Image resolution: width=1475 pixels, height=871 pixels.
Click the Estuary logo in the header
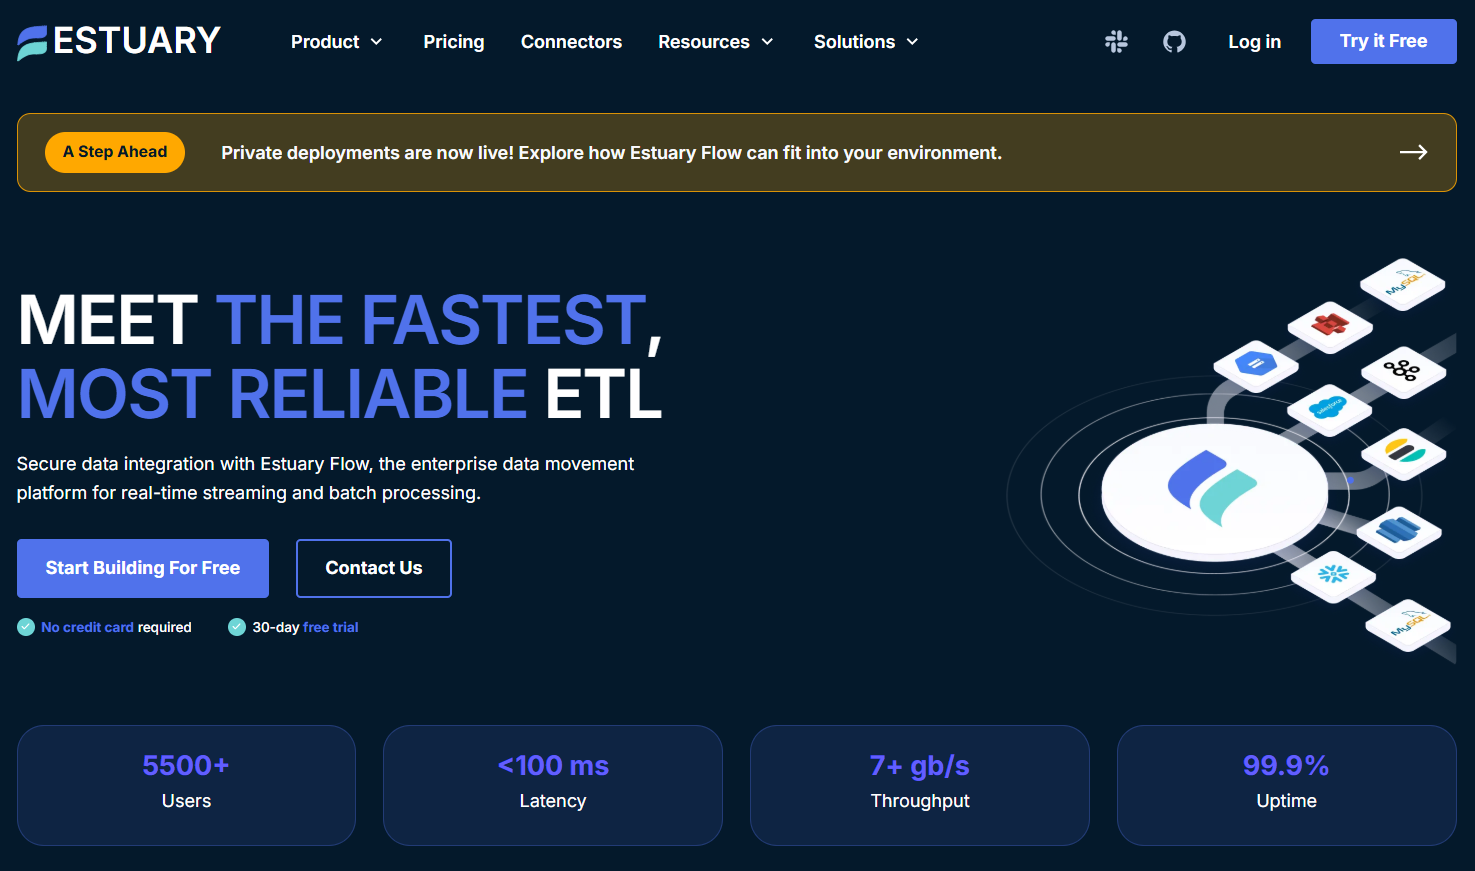119,41
